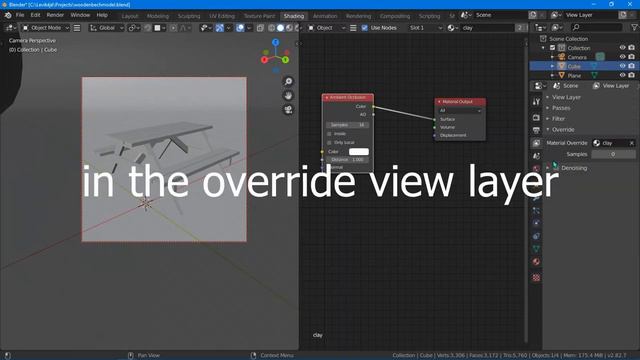Switch to the UV Editing workspace tab
Viewport: 640px width, 360px height.
pos(222,16)
